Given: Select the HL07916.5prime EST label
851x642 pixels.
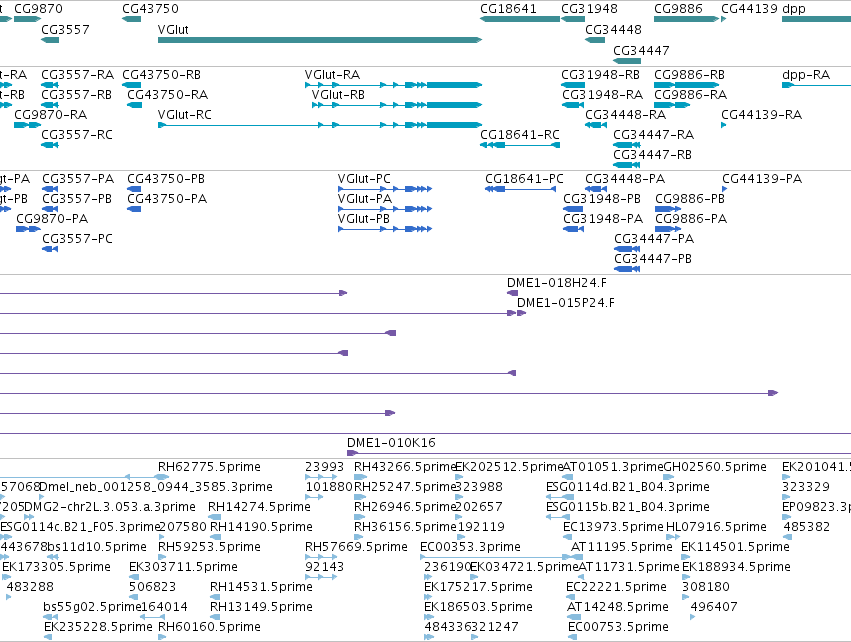Looking at the screenshot, I should pos(716,527).
